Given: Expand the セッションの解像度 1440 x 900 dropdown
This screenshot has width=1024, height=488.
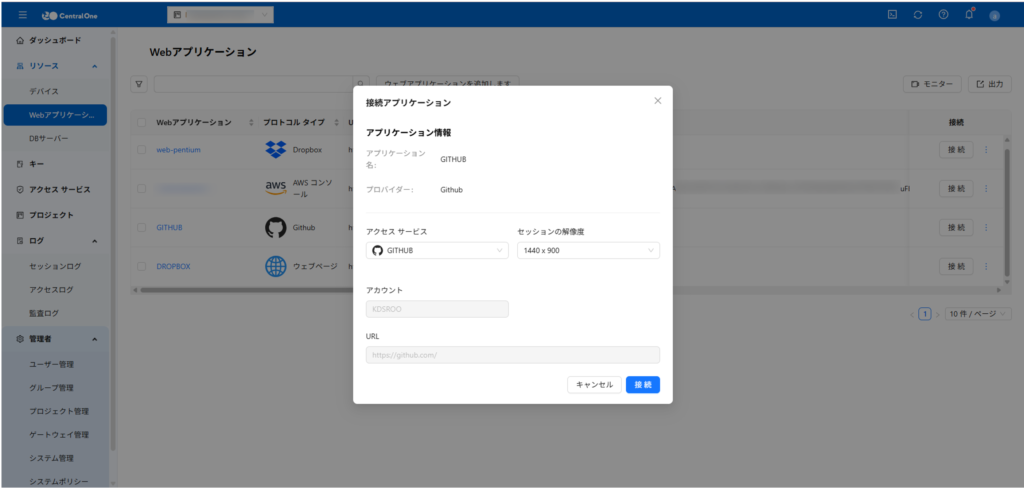Looking at the screenshot, I should [x=588, y=250].
